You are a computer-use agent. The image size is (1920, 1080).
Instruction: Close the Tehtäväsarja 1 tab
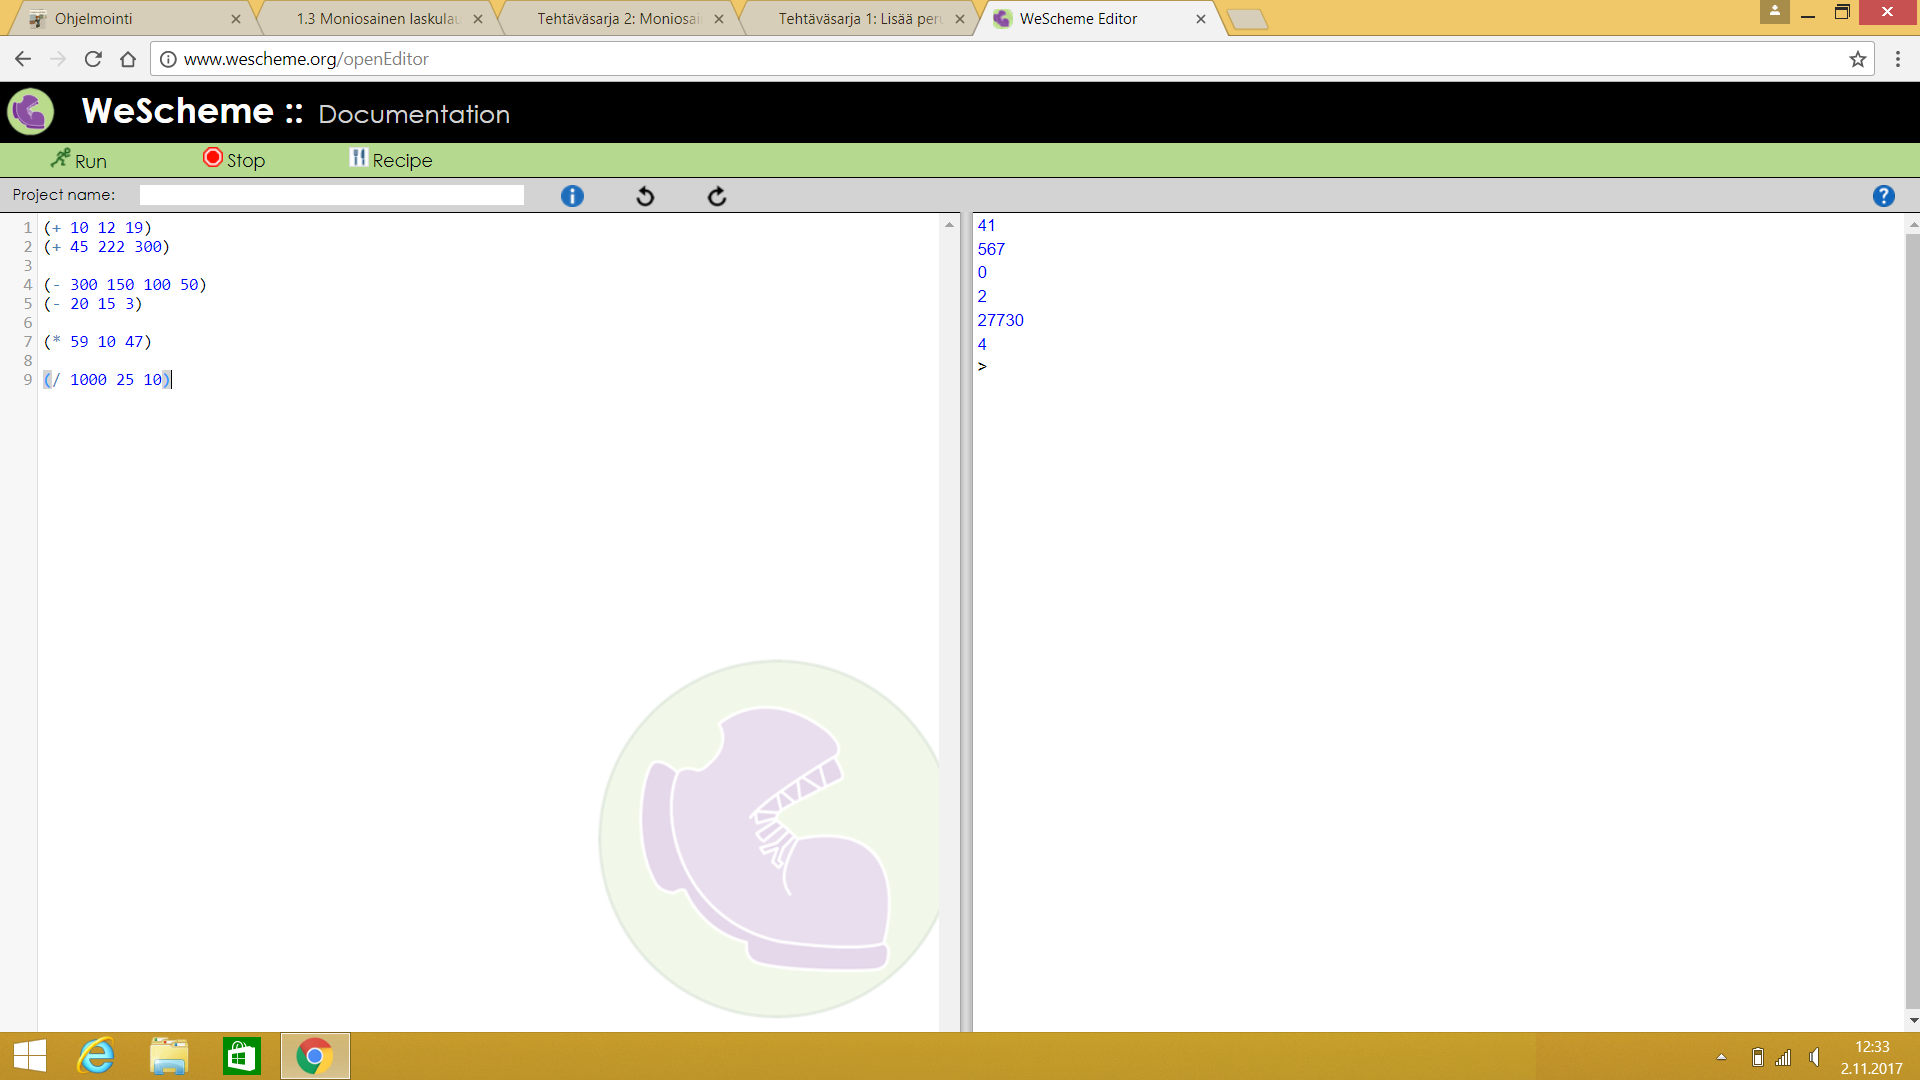pos(960,19)
